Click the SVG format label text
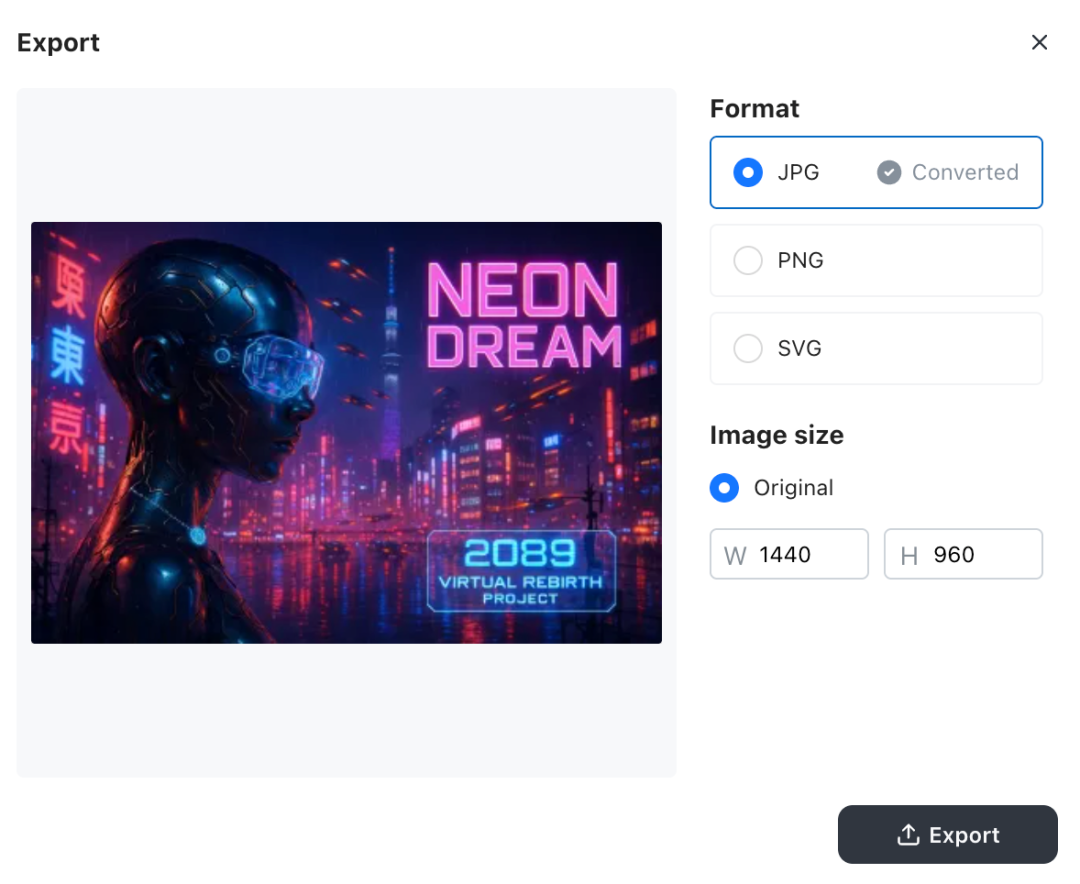Screen dimensions: 1080x884 tap(799, 349)
